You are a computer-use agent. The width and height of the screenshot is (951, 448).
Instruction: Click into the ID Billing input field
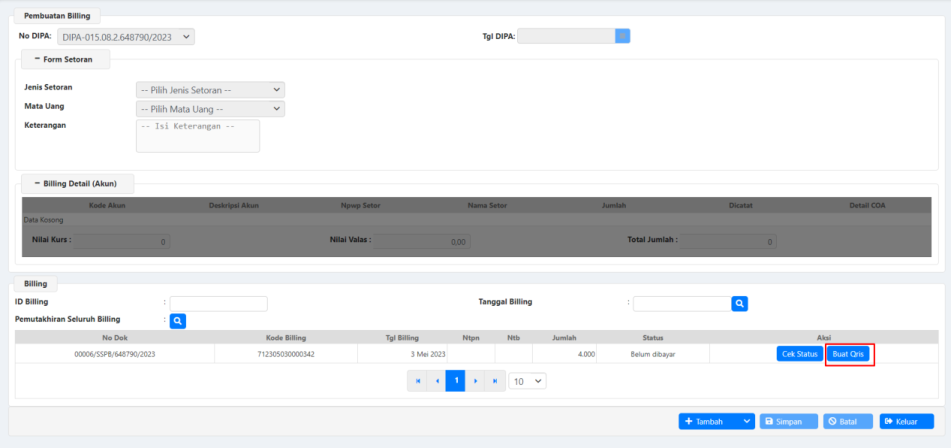[218, 303]
